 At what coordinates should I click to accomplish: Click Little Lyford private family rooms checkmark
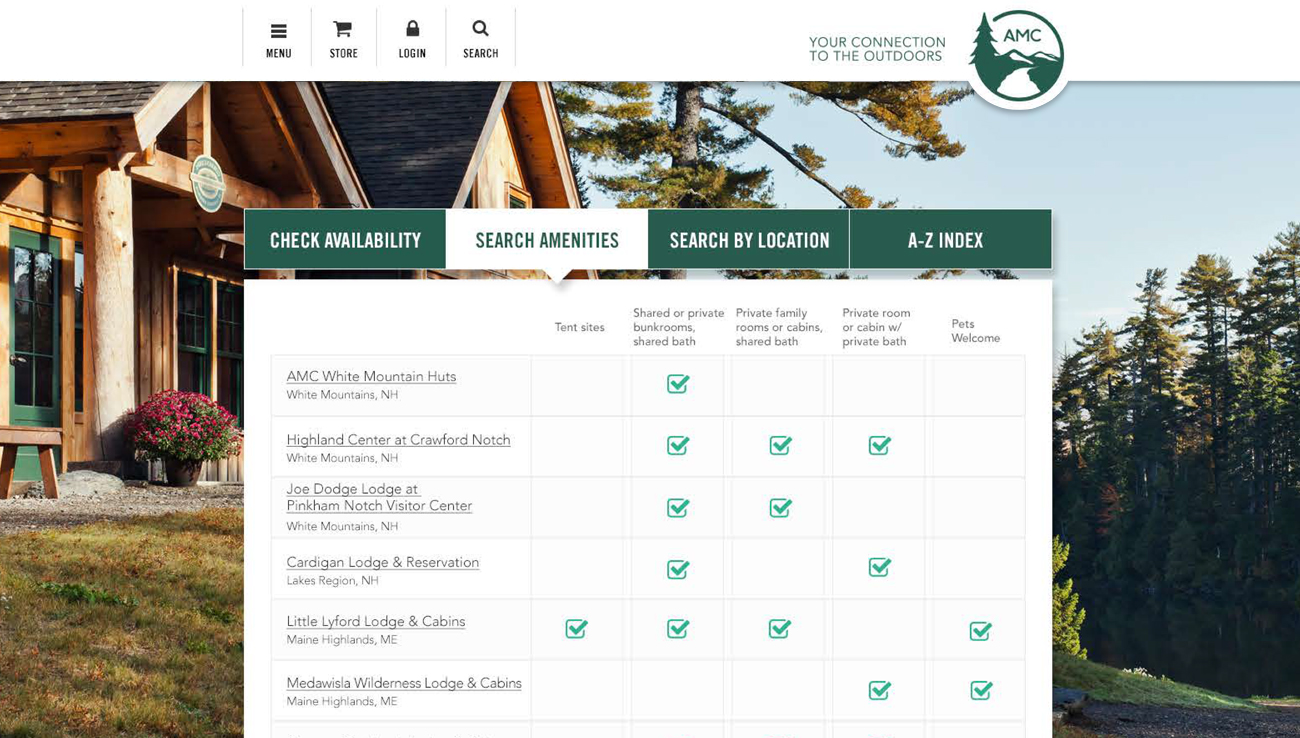tap(780, 628)
